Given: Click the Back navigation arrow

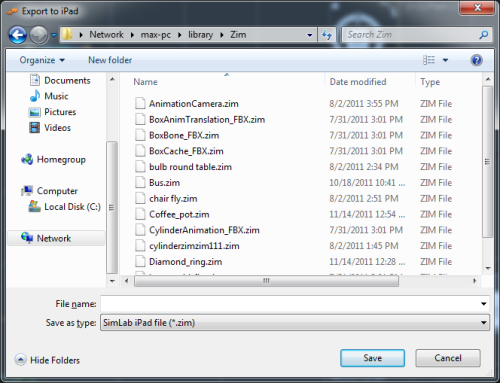Looking at the screenshot, I should (17, 35).
